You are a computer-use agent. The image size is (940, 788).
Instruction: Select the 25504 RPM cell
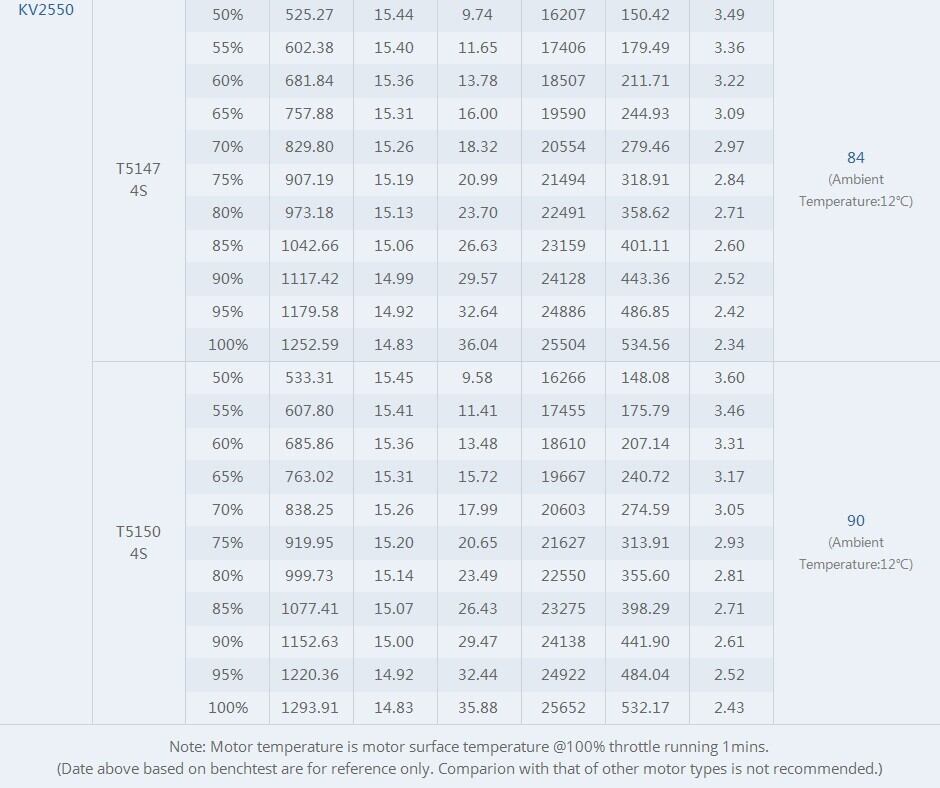pos(563,345)
